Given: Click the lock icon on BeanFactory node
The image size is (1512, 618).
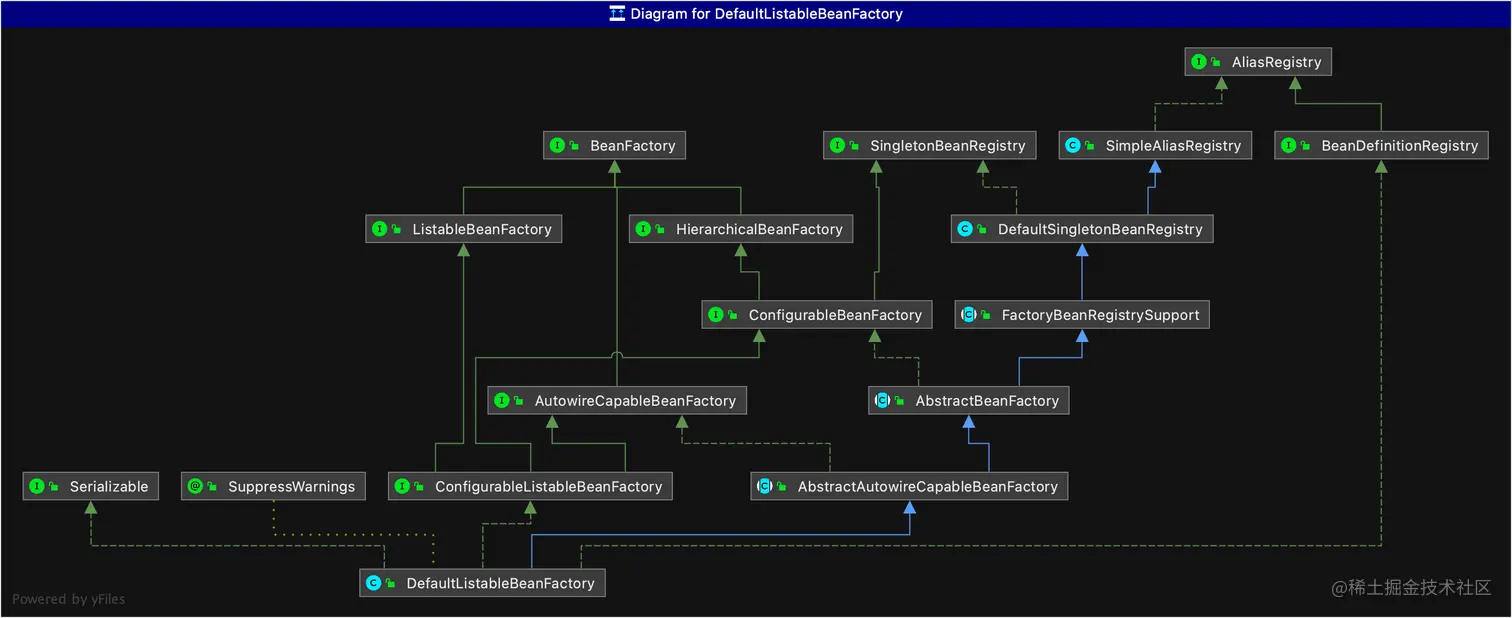Looking at the screenshot, I should pyautogui.click(x=574, y=146).
